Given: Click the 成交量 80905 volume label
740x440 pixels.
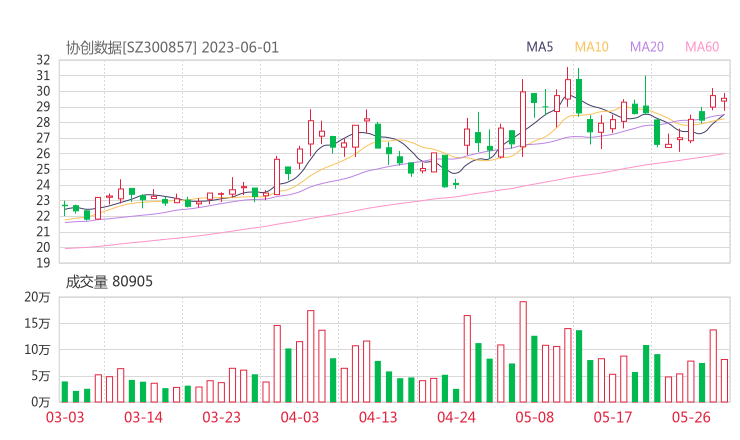Looking at the screenshot, I should [109, 282].
